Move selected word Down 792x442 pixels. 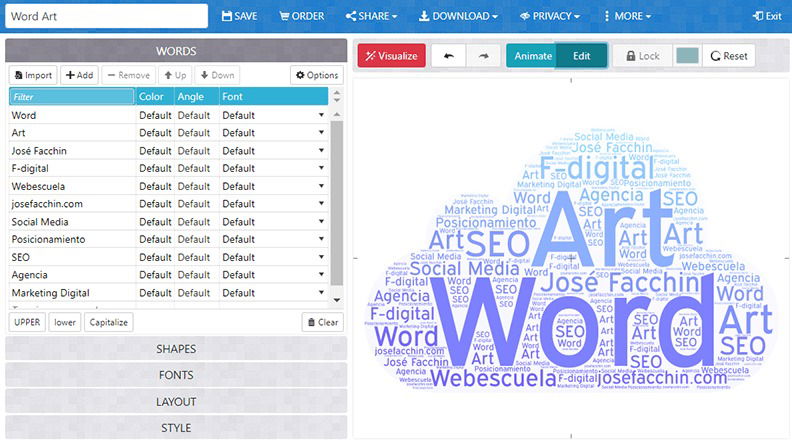click(218, 75)
